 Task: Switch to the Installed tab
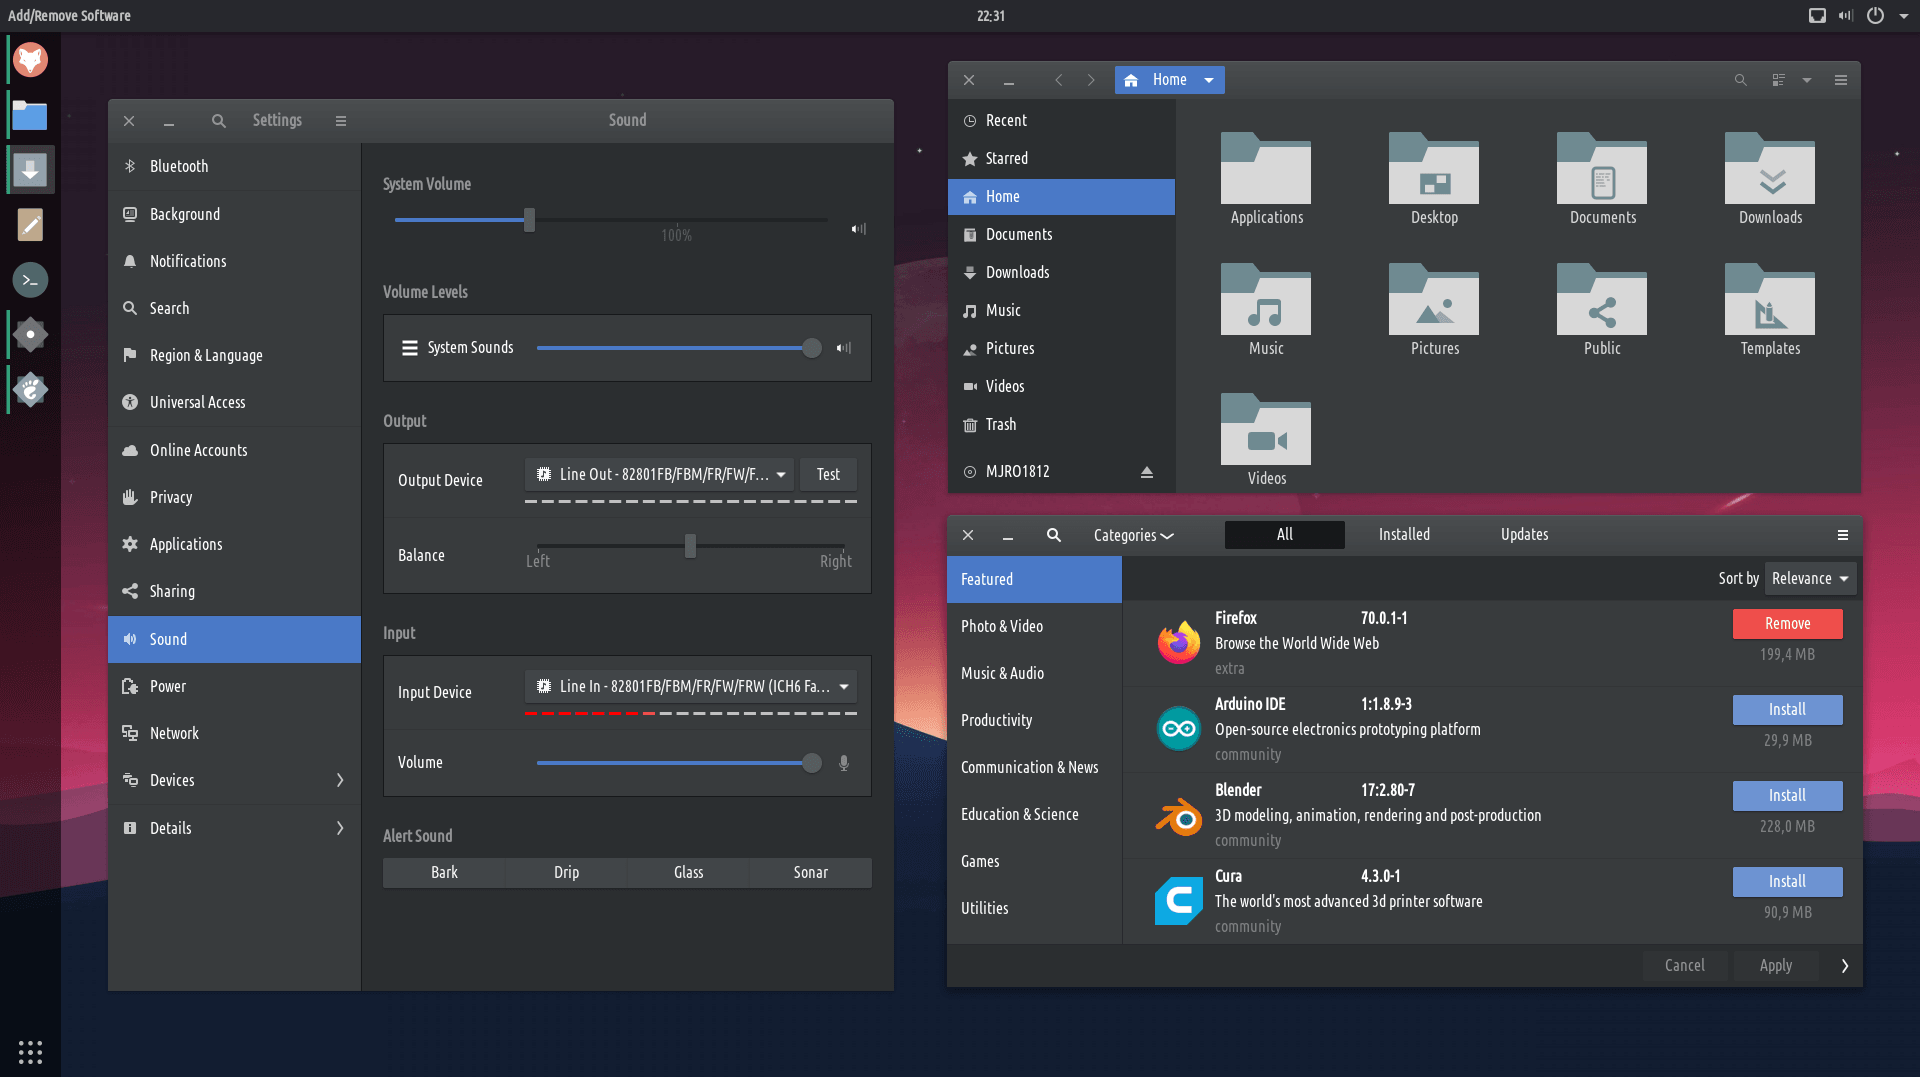[1404, 535]
